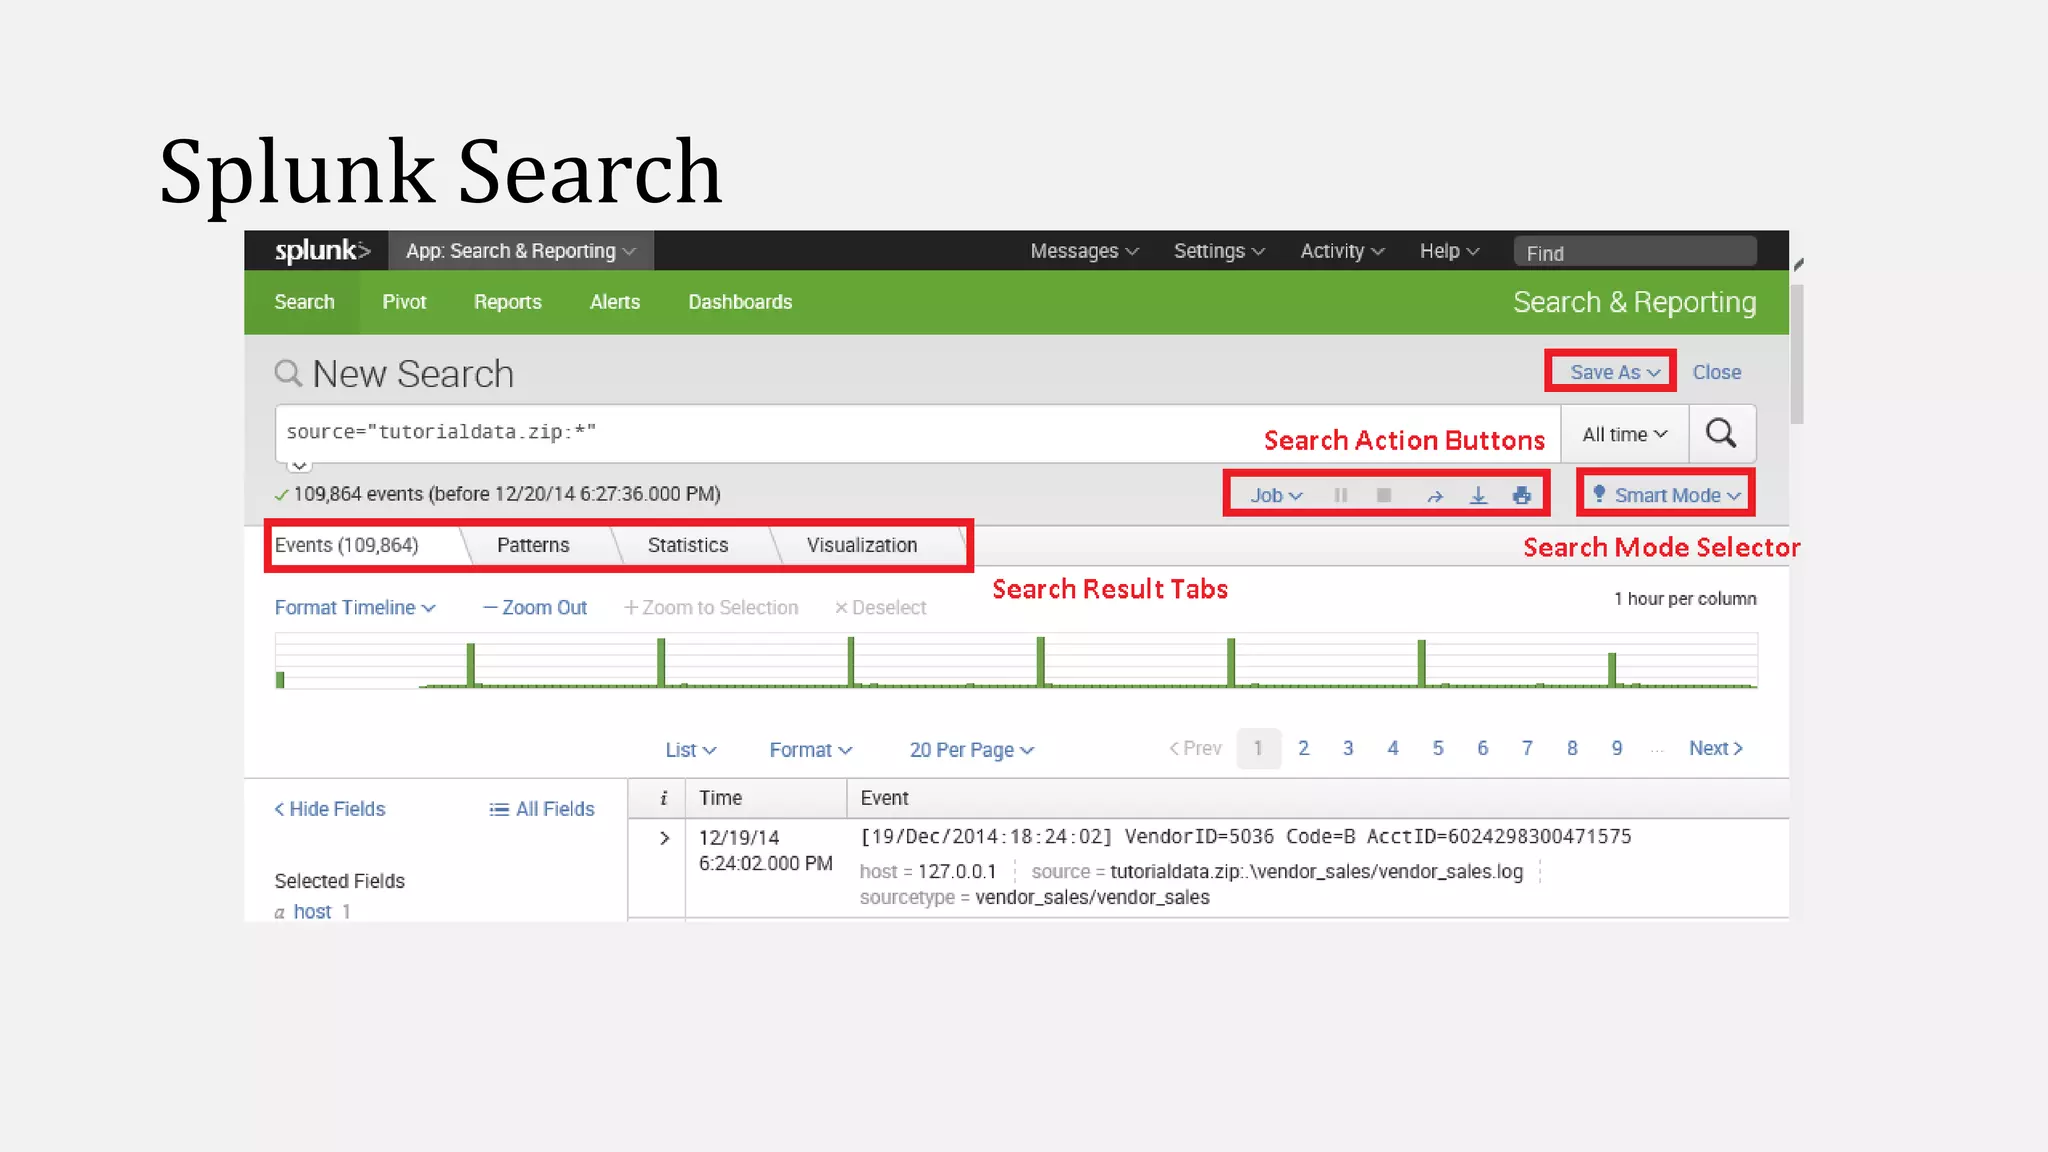The image size is (2048, 1152).
Task: Open Help menu
Action: [x=1449, y=251]
